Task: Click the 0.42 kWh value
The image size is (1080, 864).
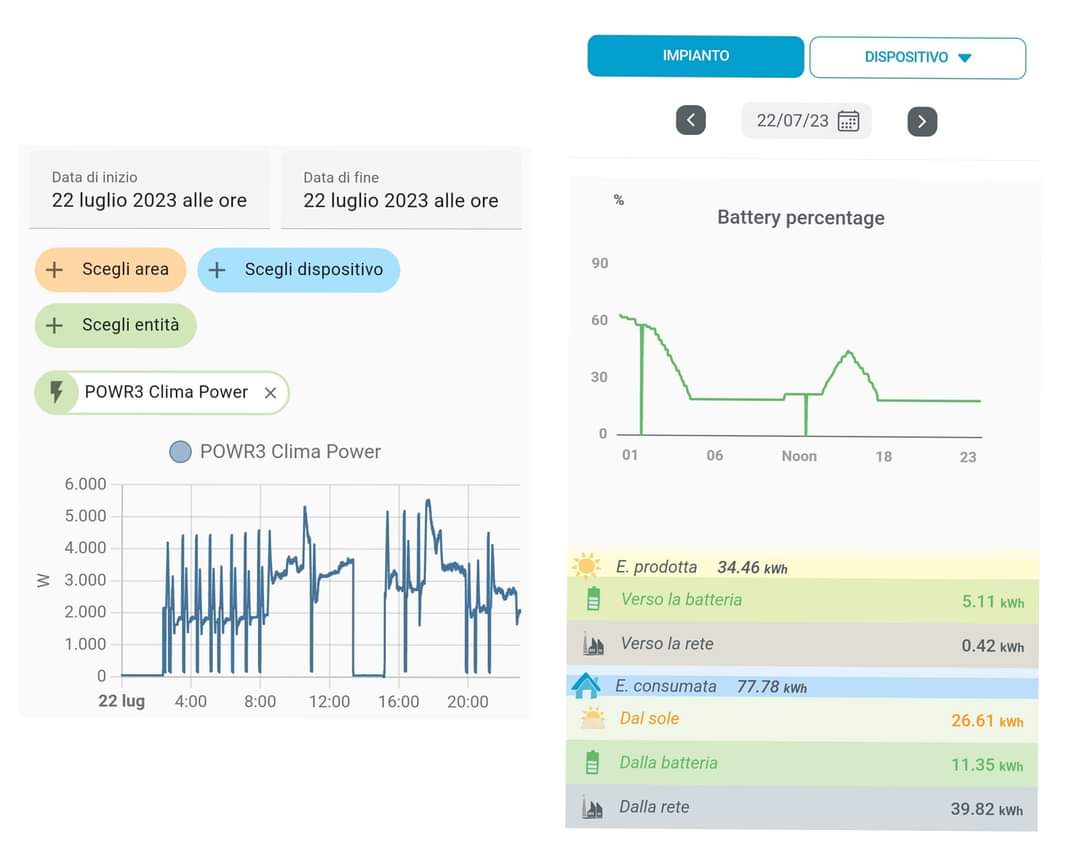Action: tap(993, 646)
